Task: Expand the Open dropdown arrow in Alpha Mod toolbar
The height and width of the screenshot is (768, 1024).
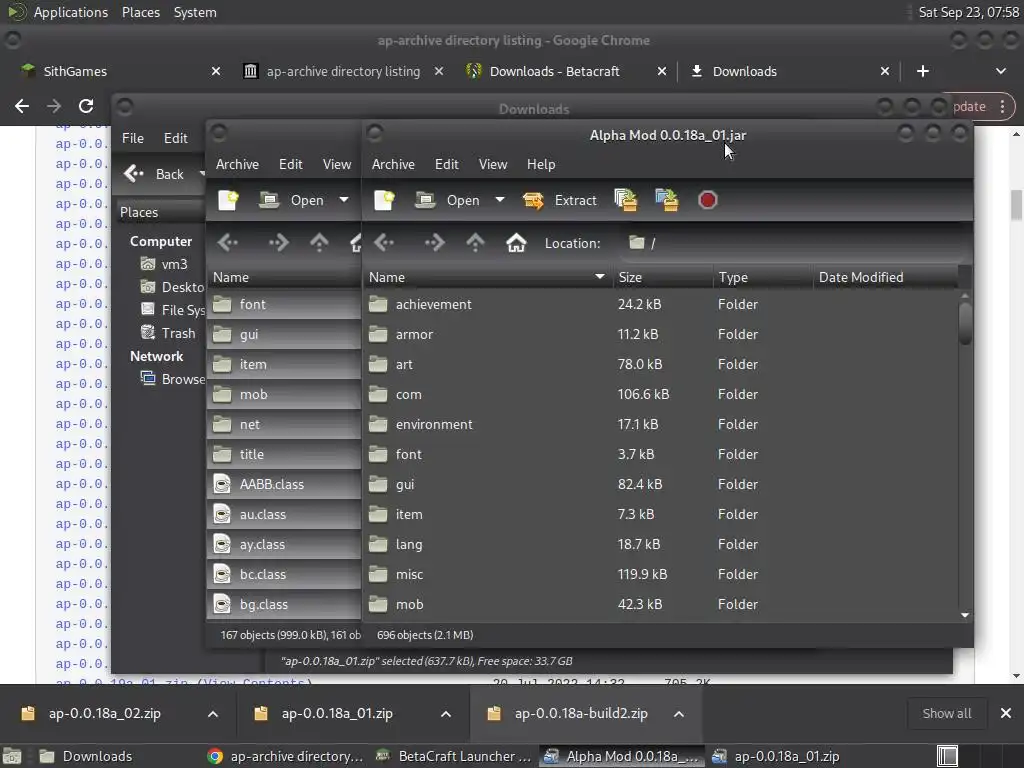Action: 500,200
